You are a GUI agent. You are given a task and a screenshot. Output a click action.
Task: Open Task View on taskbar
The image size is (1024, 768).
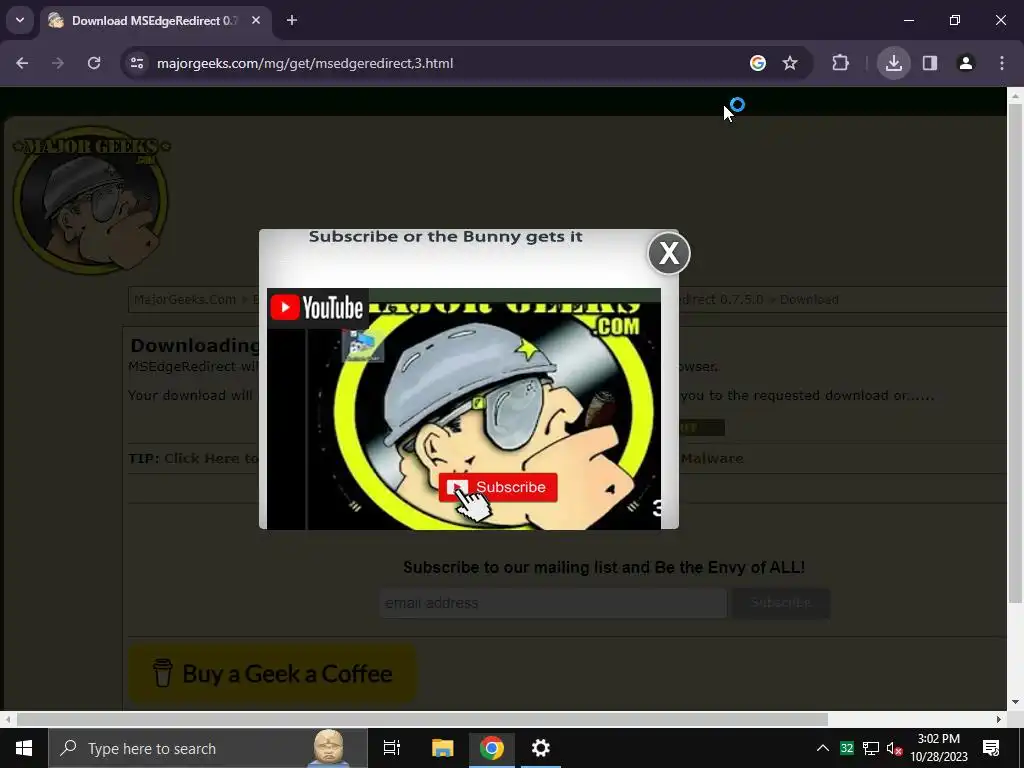pyautogui.click(x=392, y=748)
